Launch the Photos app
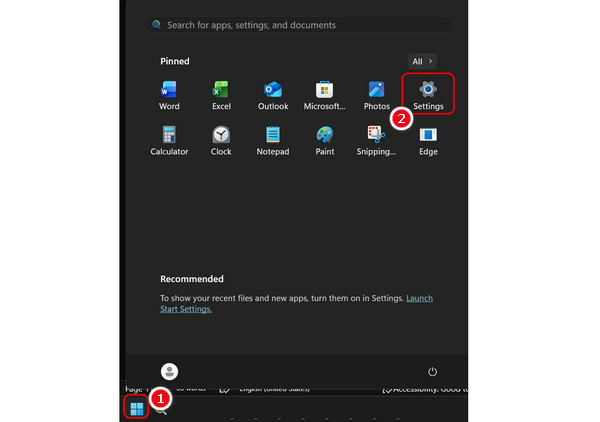This screenshot has width=600, height=422. tap(377, 95)
